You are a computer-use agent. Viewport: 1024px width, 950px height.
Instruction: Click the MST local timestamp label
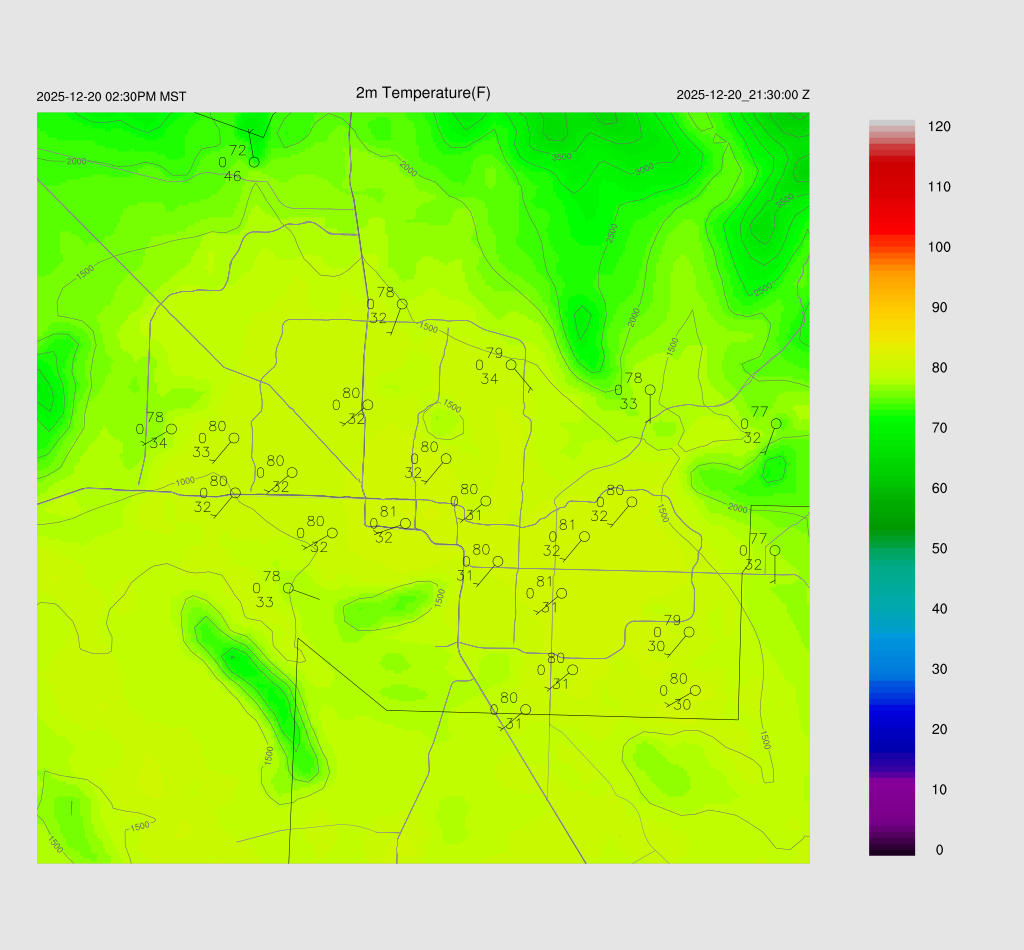pyautogui.click(x=111, y=97)
